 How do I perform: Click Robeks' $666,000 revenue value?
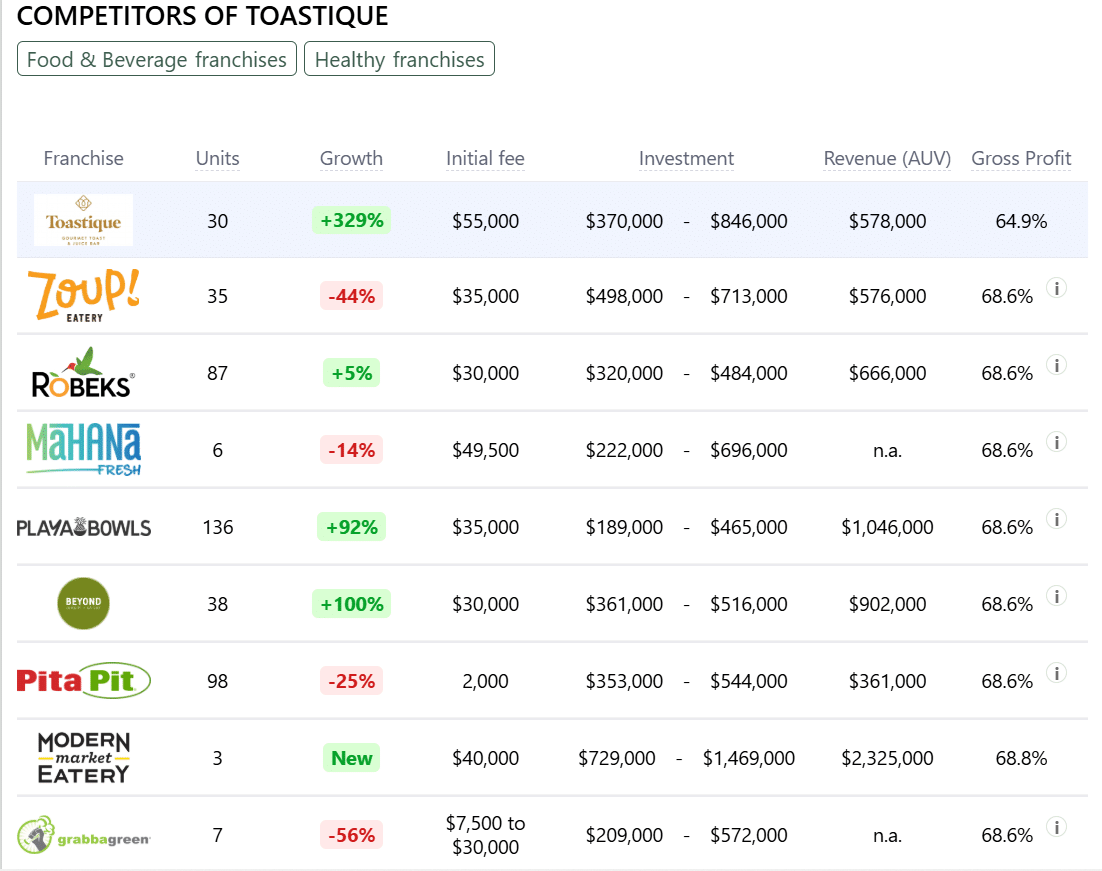(x=888, y=373)
